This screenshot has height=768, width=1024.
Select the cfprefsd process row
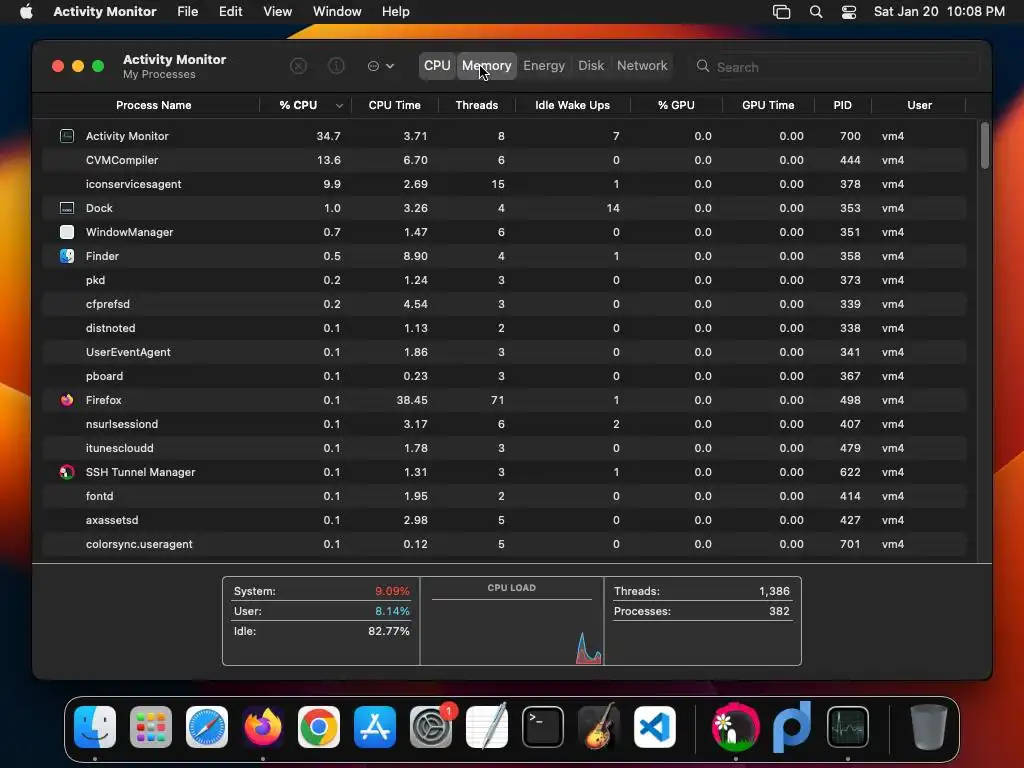pyautogui.click(x=504, y=304)
